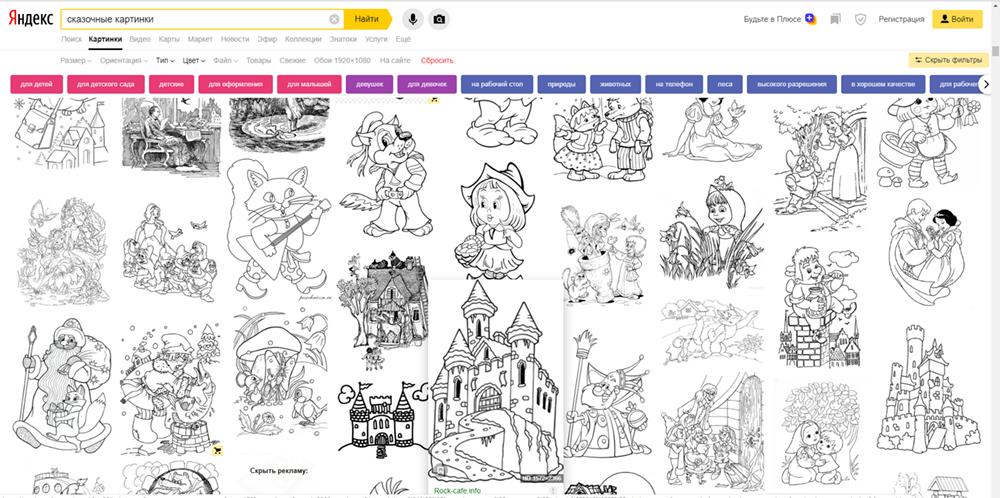Screen dimensions: 1000x498
Task: Click the yellow Найти search button
Action: [x=367, y=19]
